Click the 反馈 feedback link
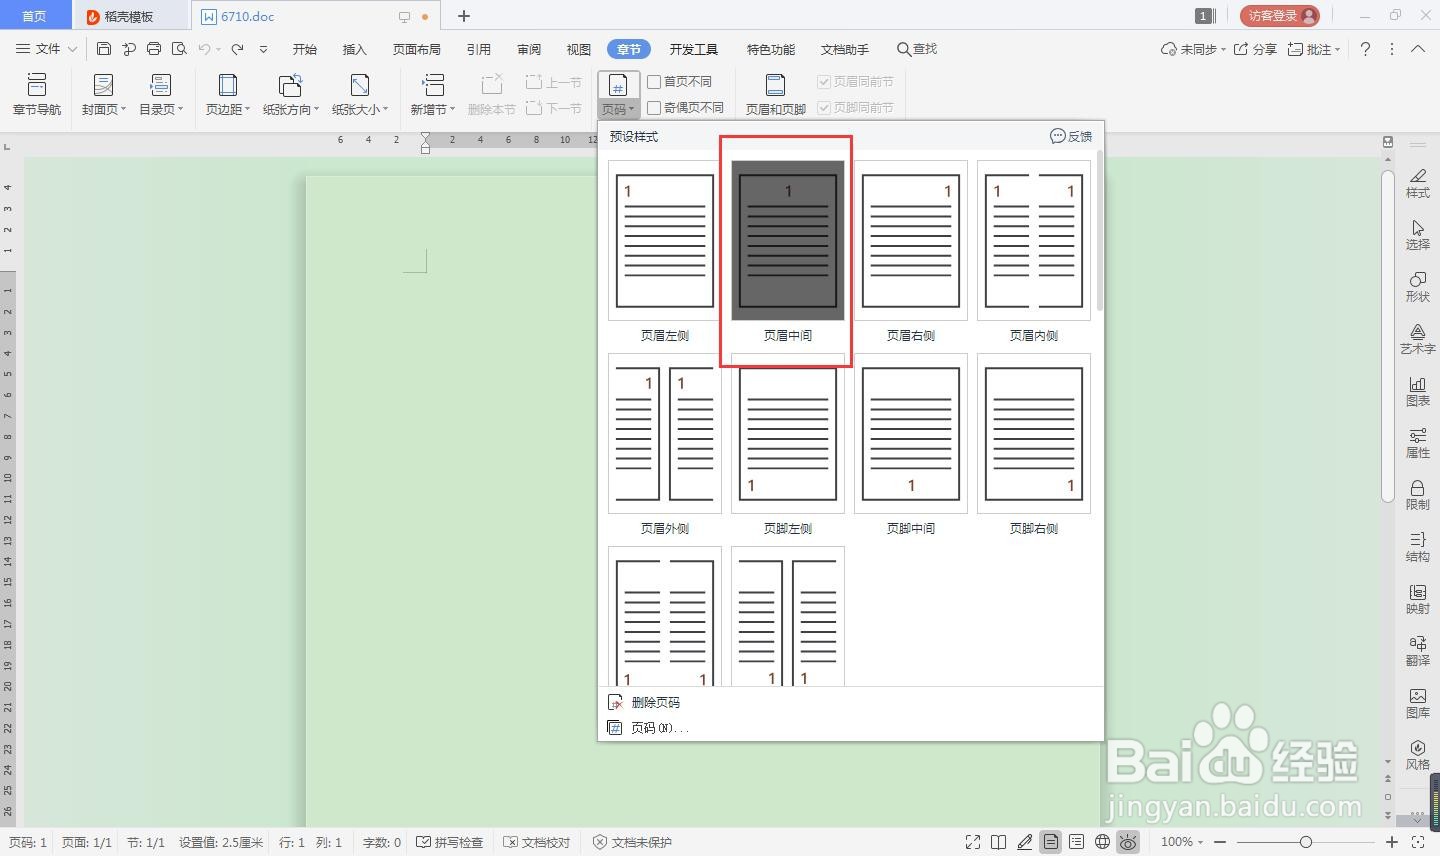Viewport: 1440px width, 856px height. (x=1071, y=136)
